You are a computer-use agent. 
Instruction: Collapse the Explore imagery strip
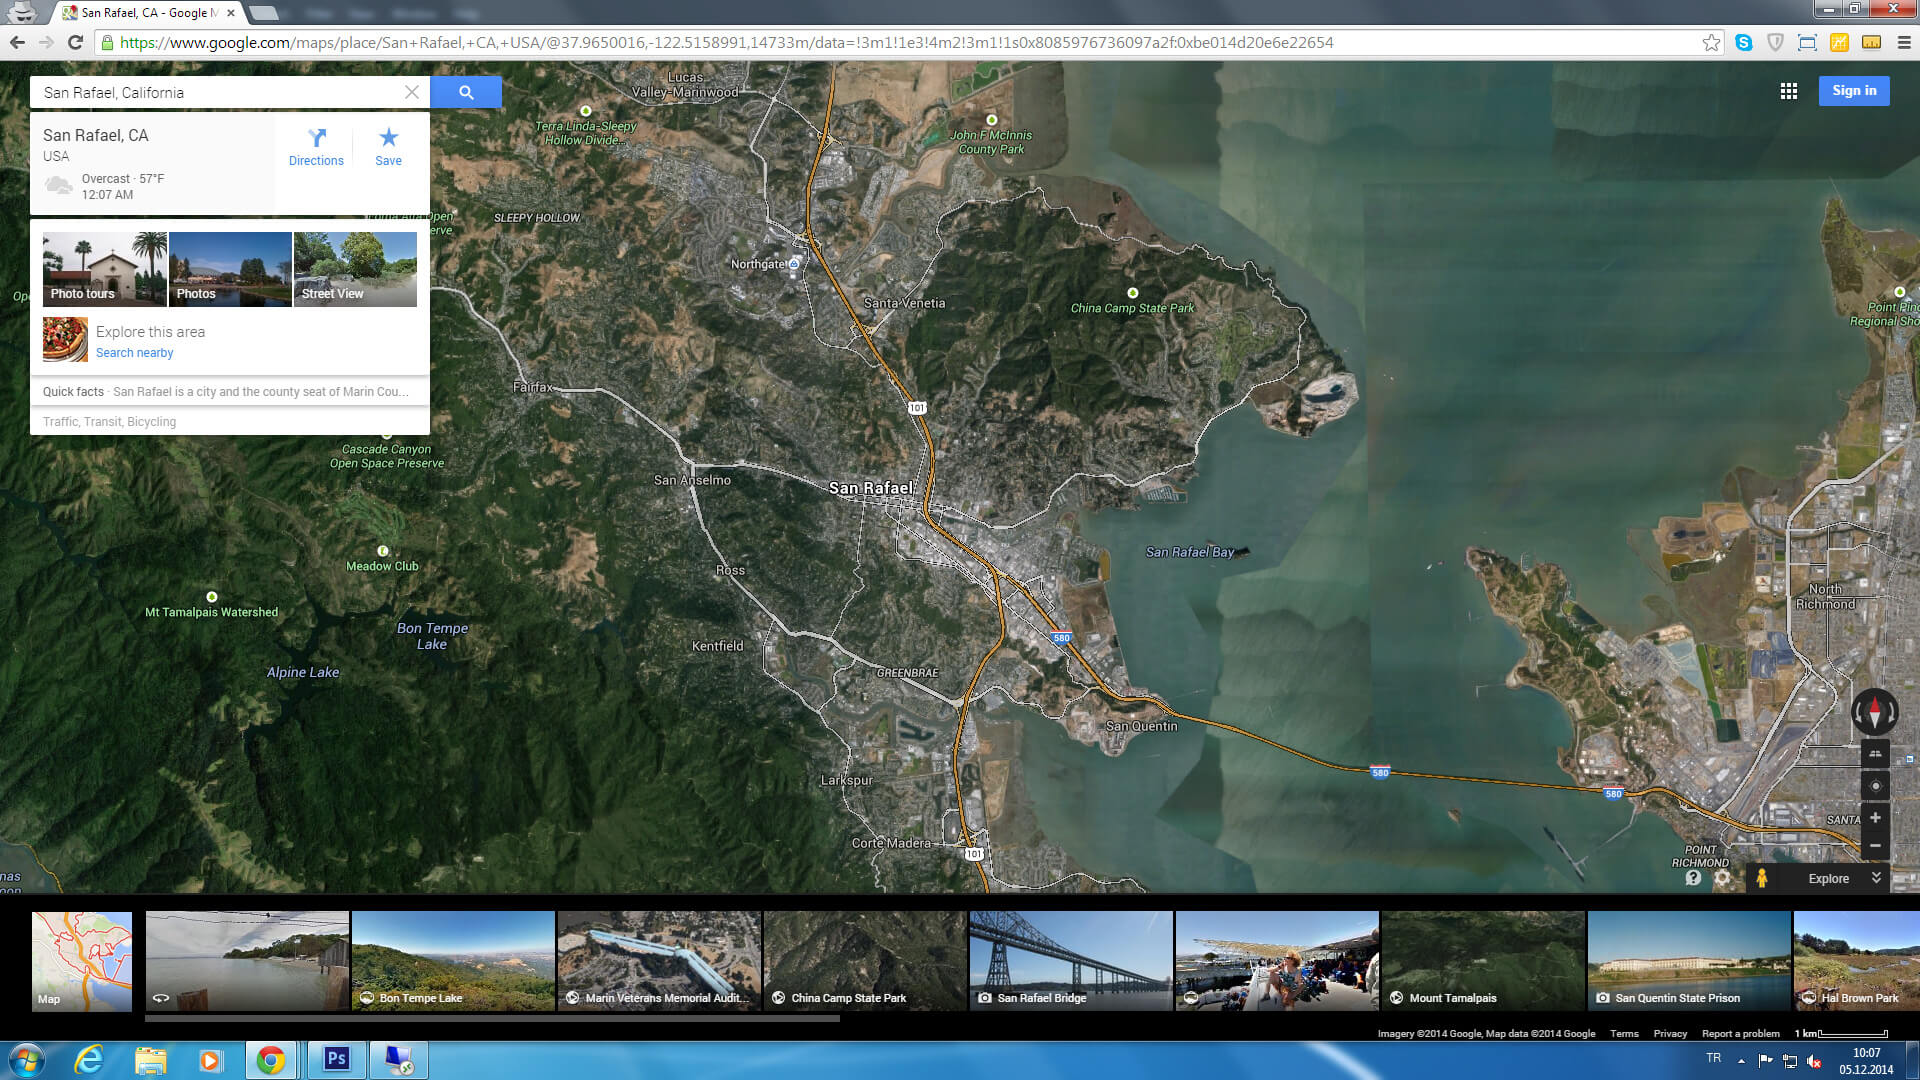1876,878
